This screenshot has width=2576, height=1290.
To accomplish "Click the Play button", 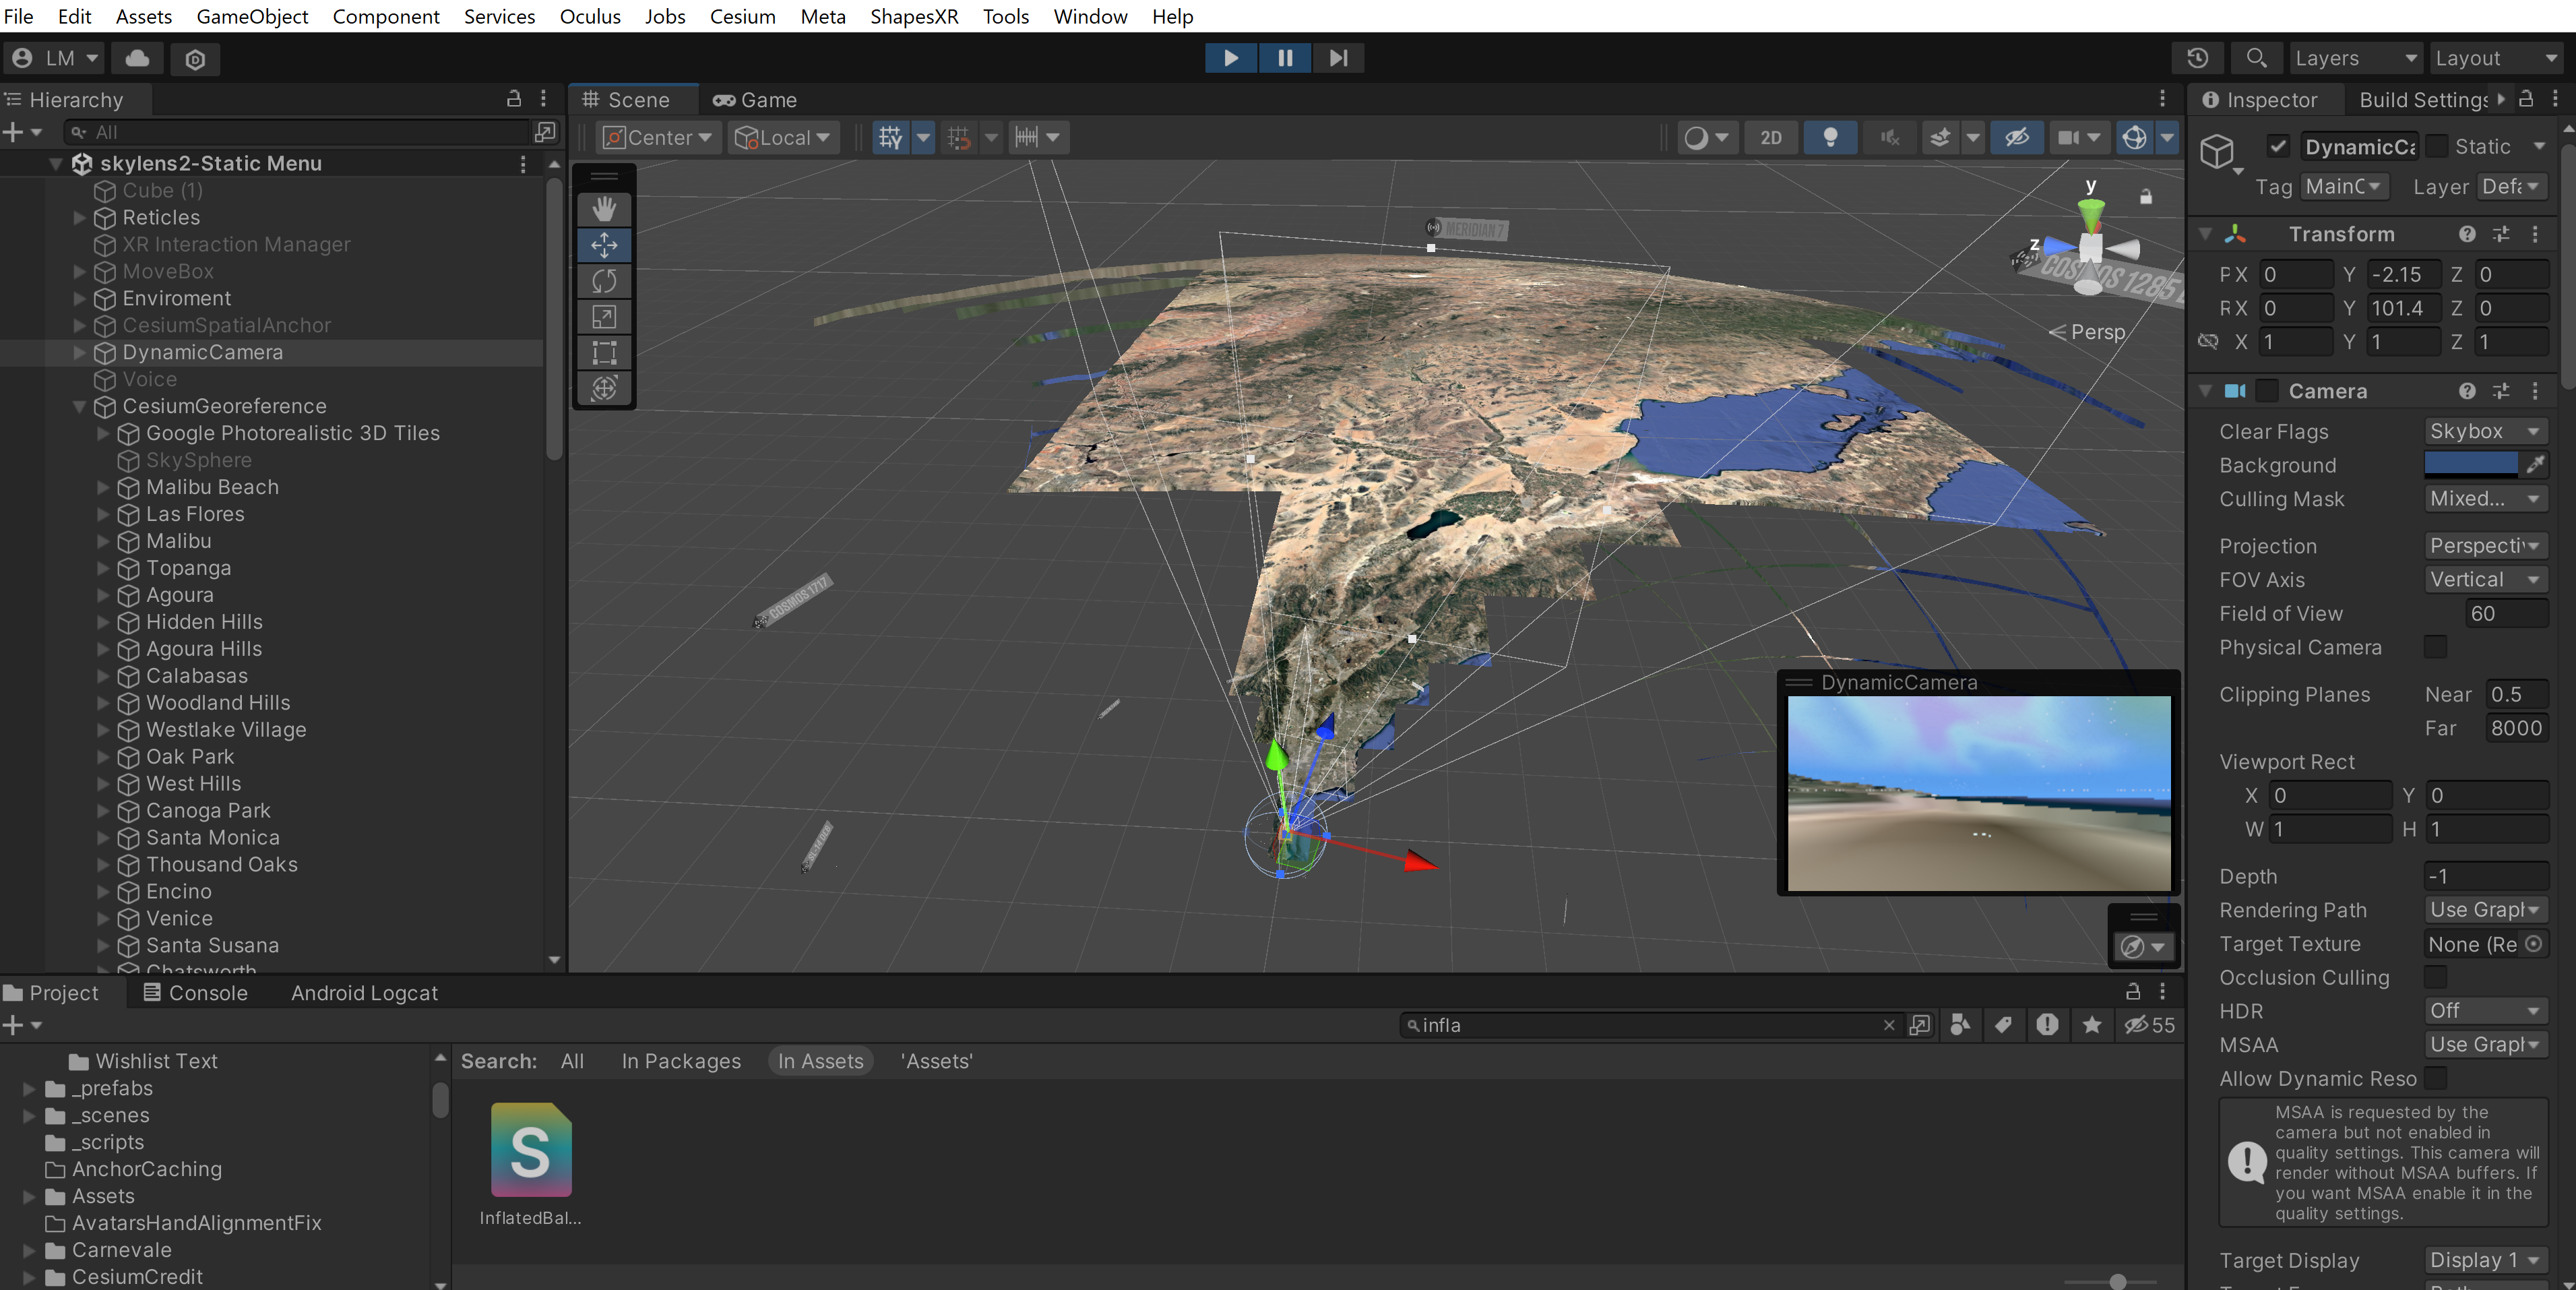I will [x=1231, y=58].
